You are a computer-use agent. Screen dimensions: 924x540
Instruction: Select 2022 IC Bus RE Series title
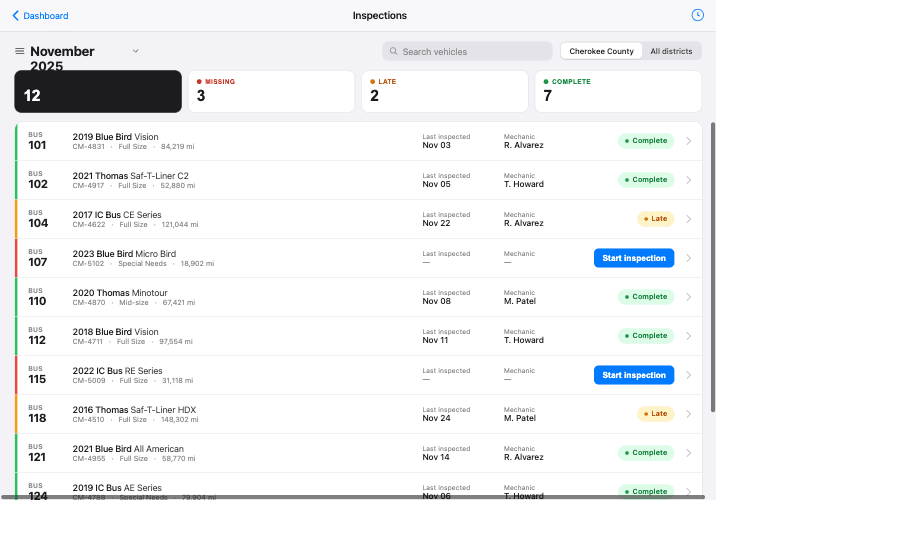(117, 371)
